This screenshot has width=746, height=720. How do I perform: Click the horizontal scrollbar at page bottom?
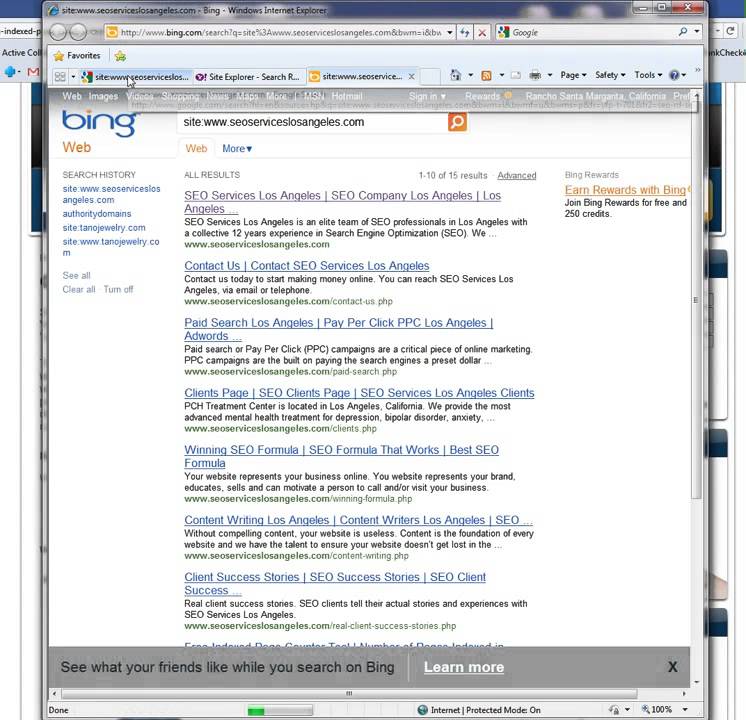[x=349, y=693]
